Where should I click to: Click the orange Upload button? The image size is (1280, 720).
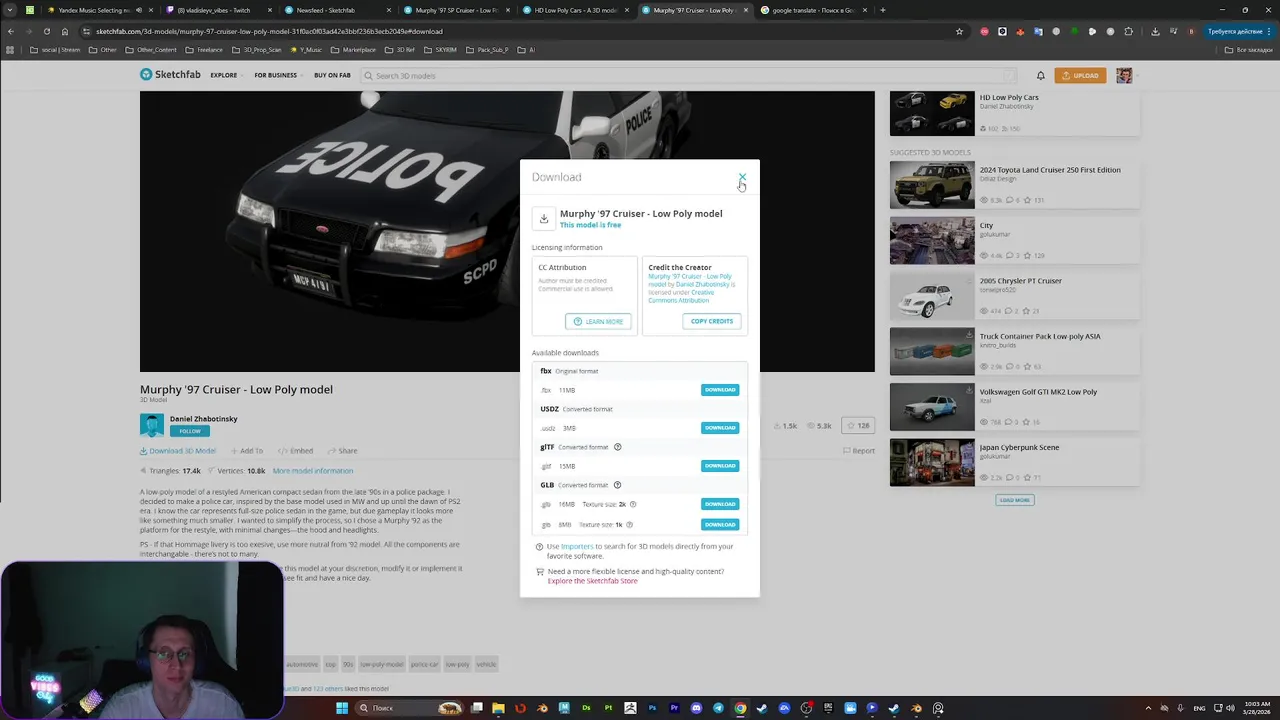pyautogui.click(x=1080, y=75)
